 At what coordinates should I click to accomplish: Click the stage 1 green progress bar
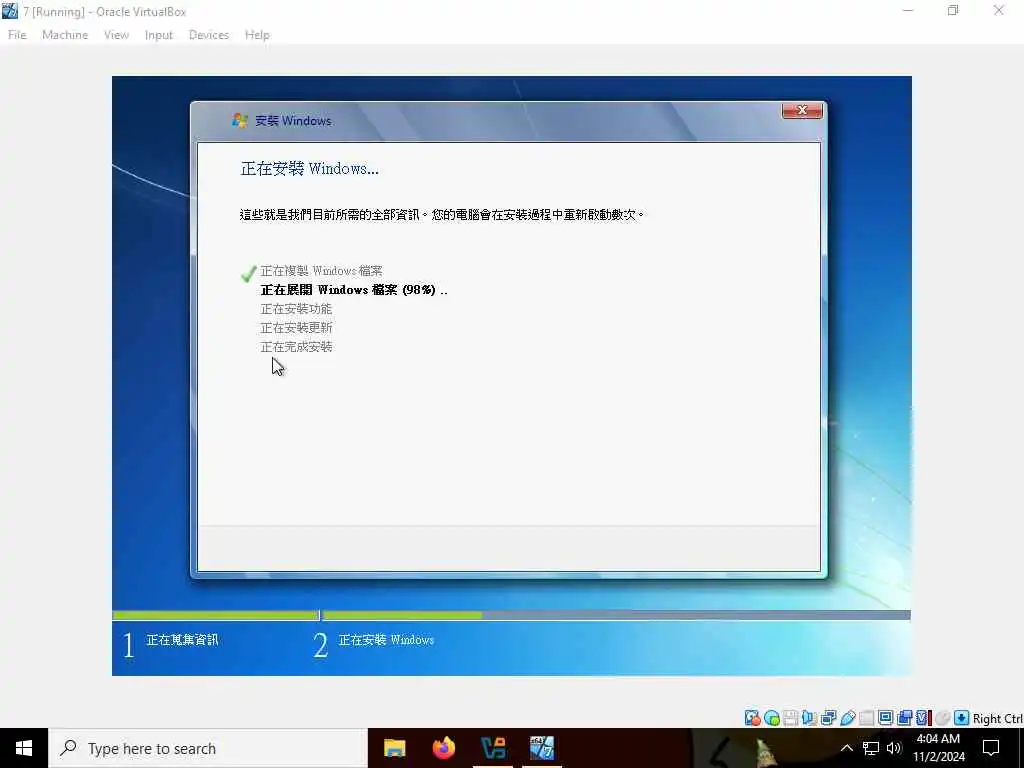coord(216,615)
